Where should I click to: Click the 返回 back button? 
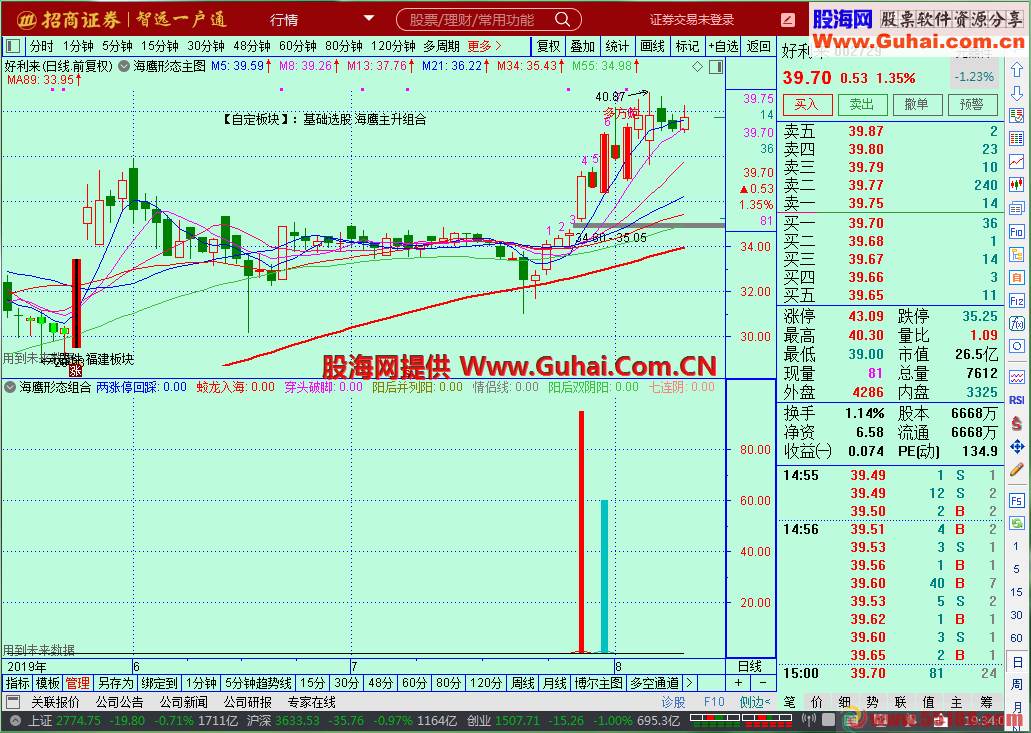pyautogui.click(x=759, y=46)
